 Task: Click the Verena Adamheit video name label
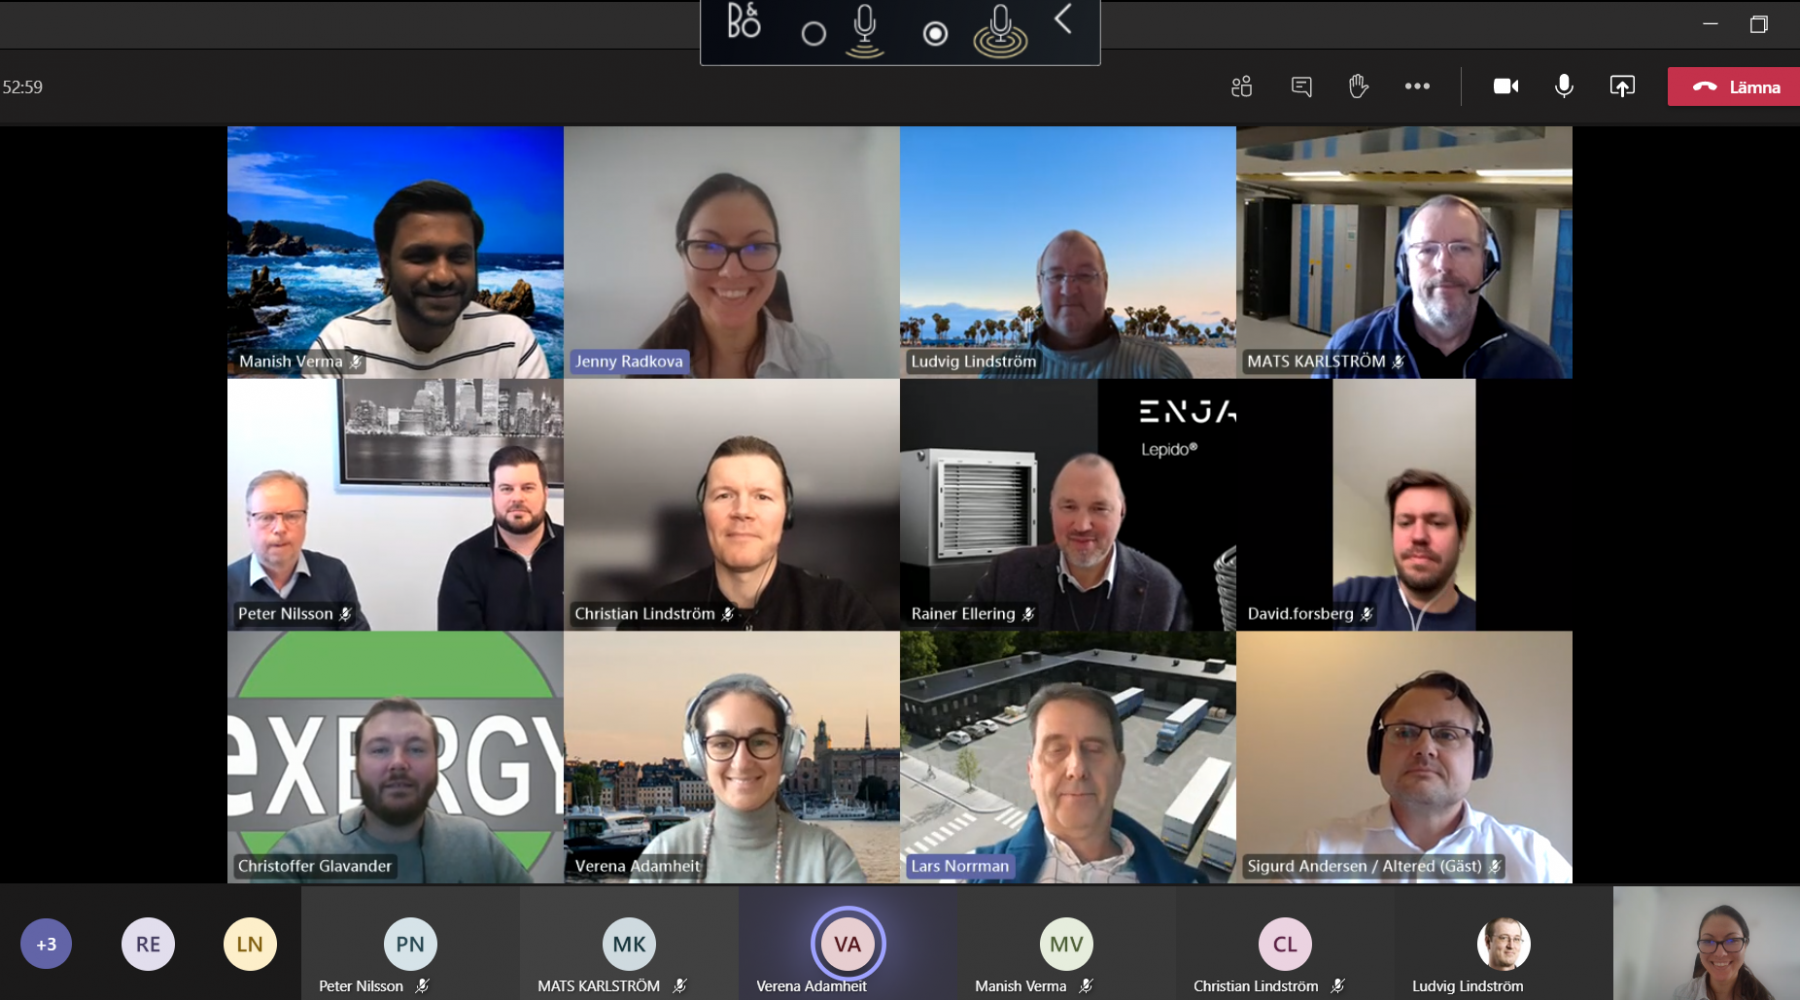(638, 866)
